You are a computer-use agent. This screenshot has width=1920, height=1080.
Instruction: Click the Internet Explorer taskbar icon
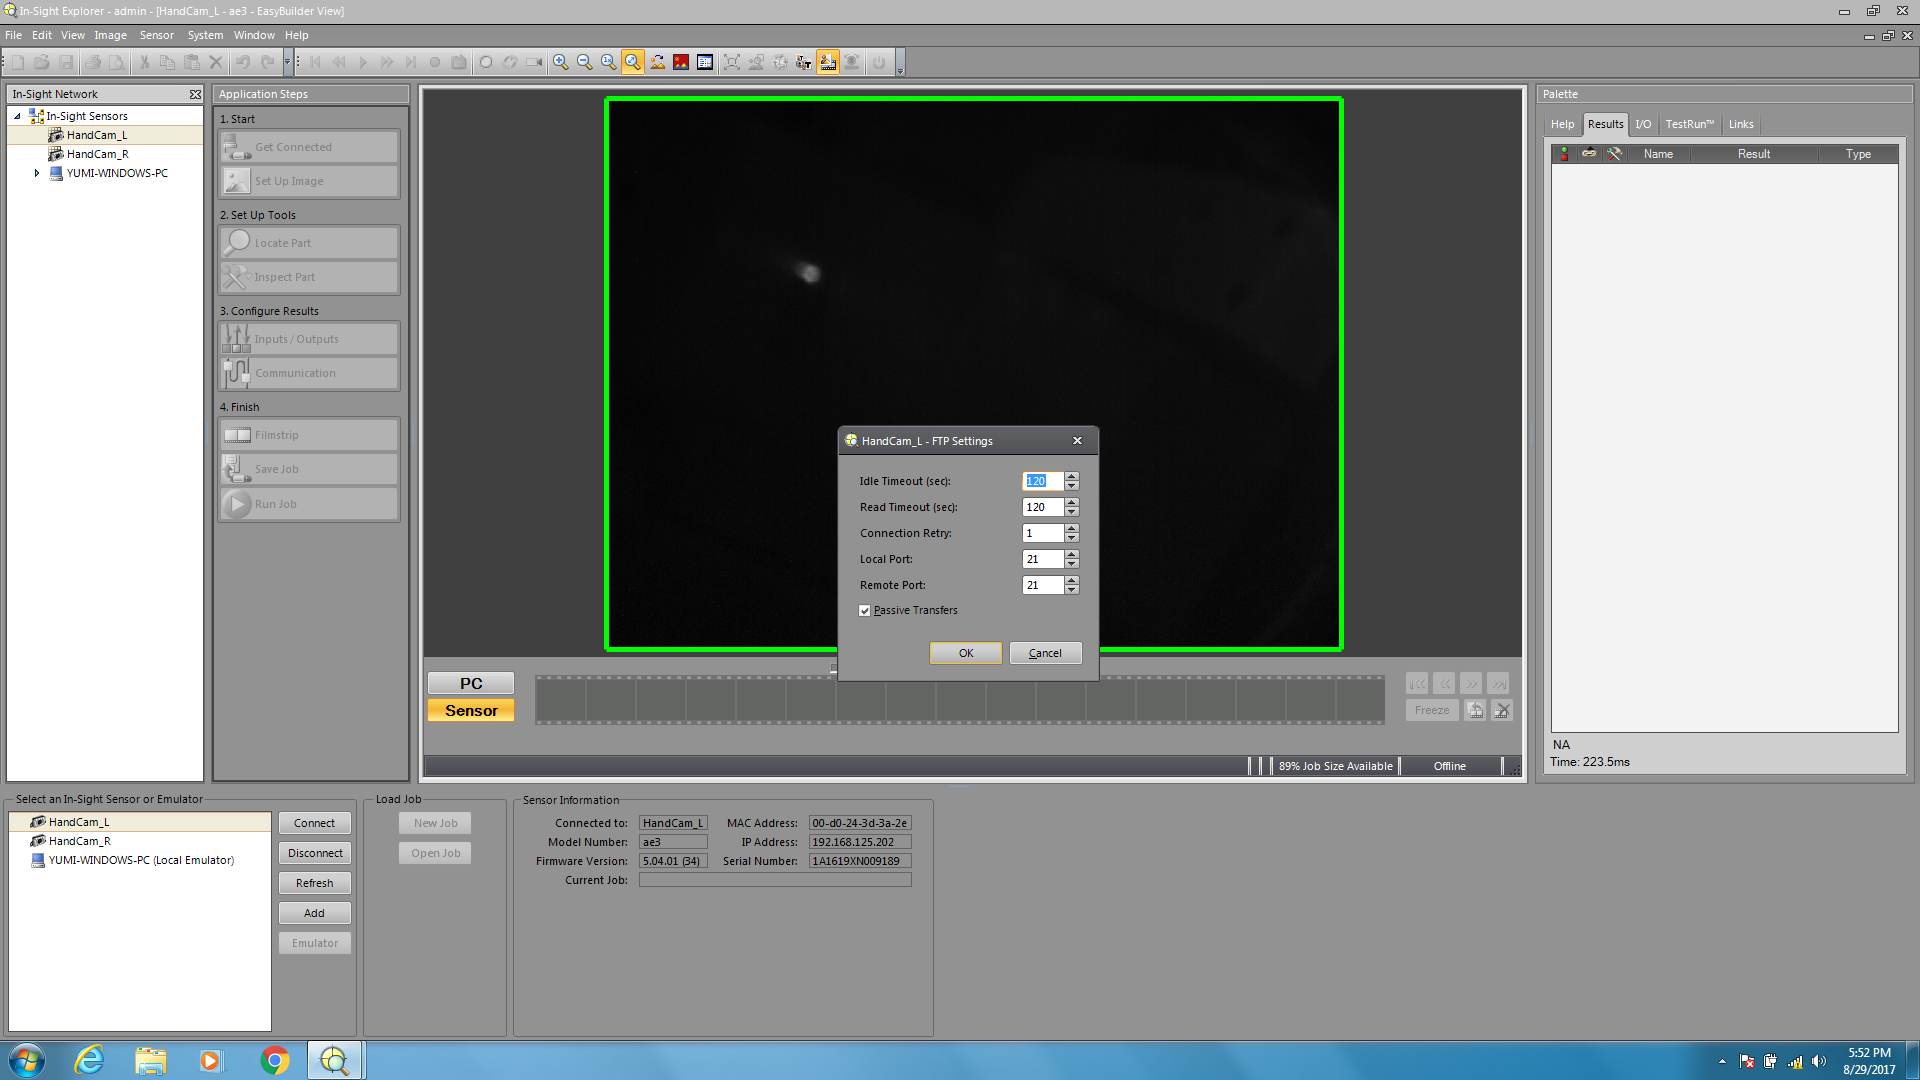tap(90, 1060)
